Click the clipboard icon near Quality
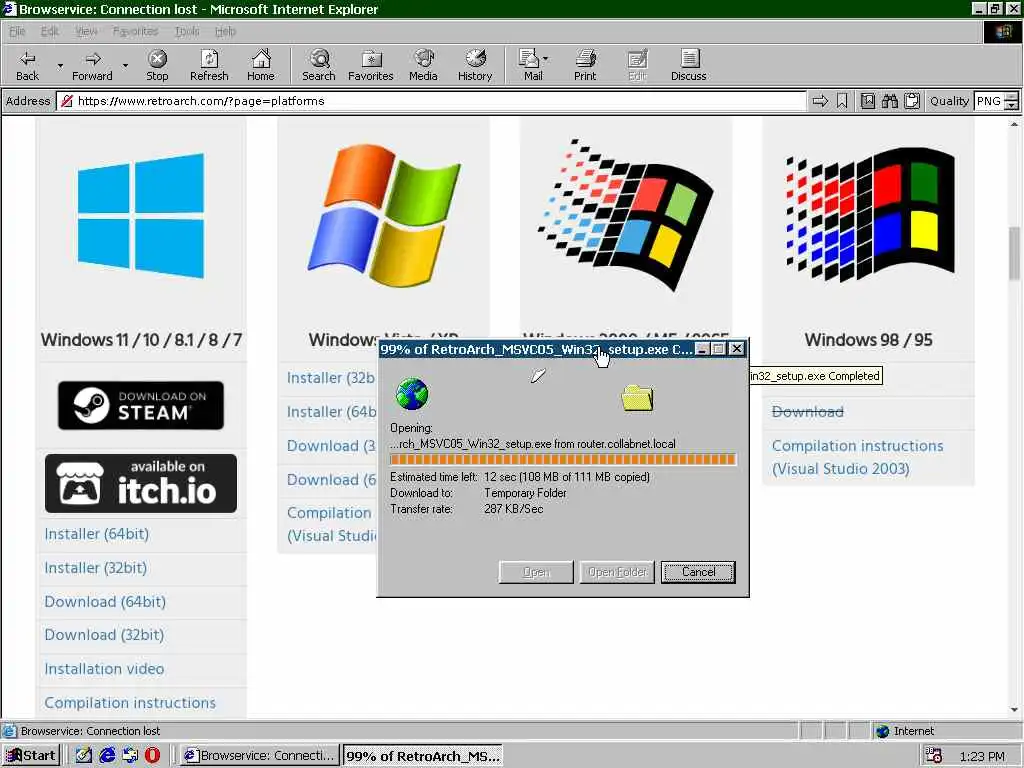Image resolution: width=1024 pixels, height=768 pixels. click(912, 101)
